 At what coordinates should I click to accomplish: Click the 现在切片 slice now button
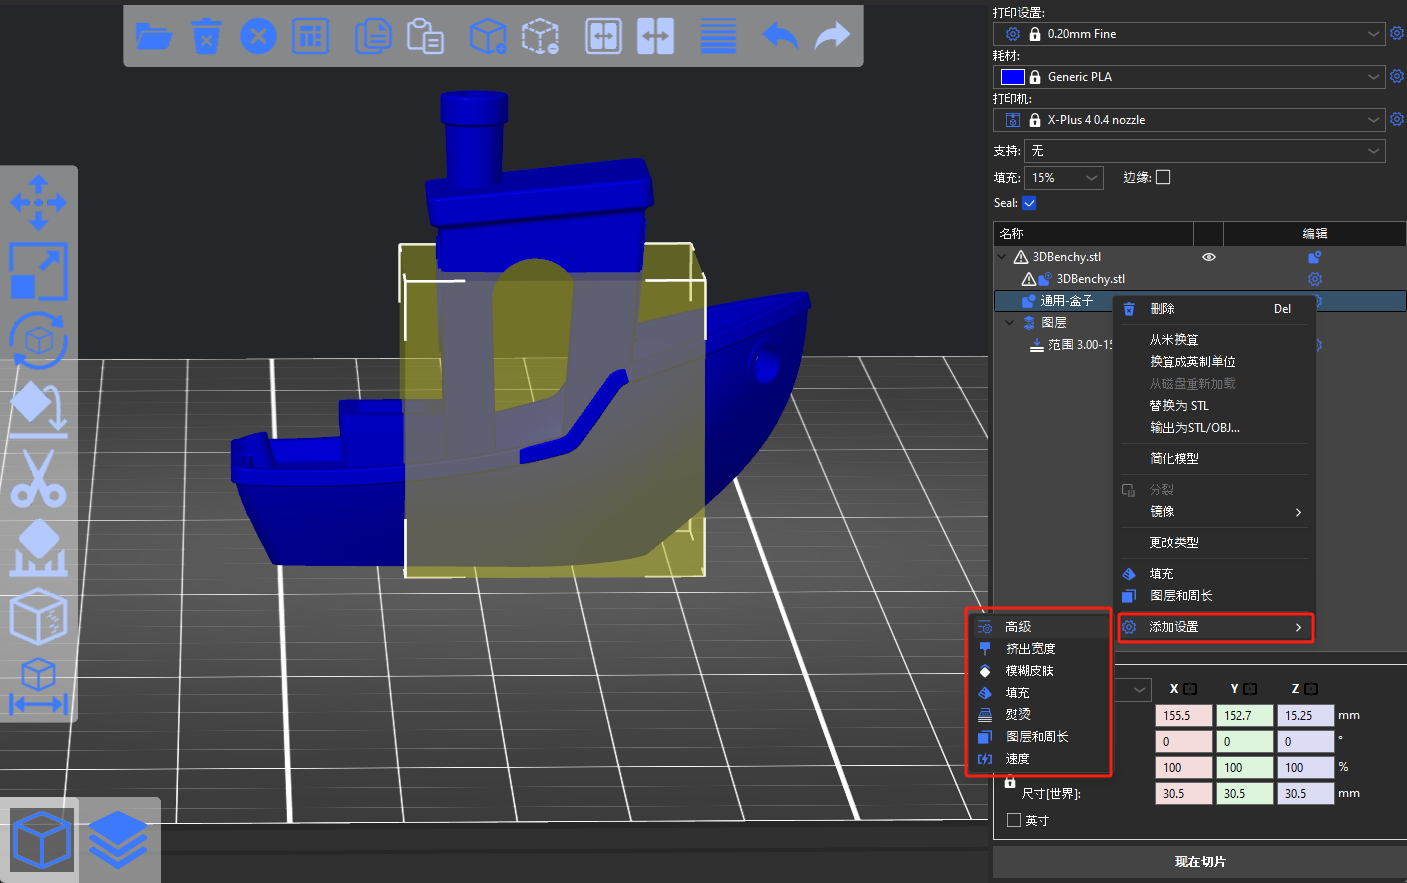pyautogui.click(x=1199, y=862)
